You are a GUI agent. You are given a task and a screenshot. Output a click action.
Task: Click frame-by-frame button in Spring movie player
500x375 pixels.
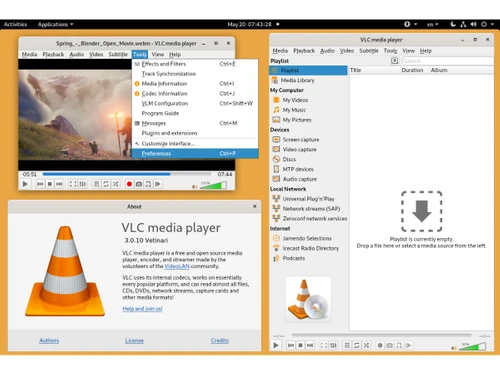click(x=158, y=184)
